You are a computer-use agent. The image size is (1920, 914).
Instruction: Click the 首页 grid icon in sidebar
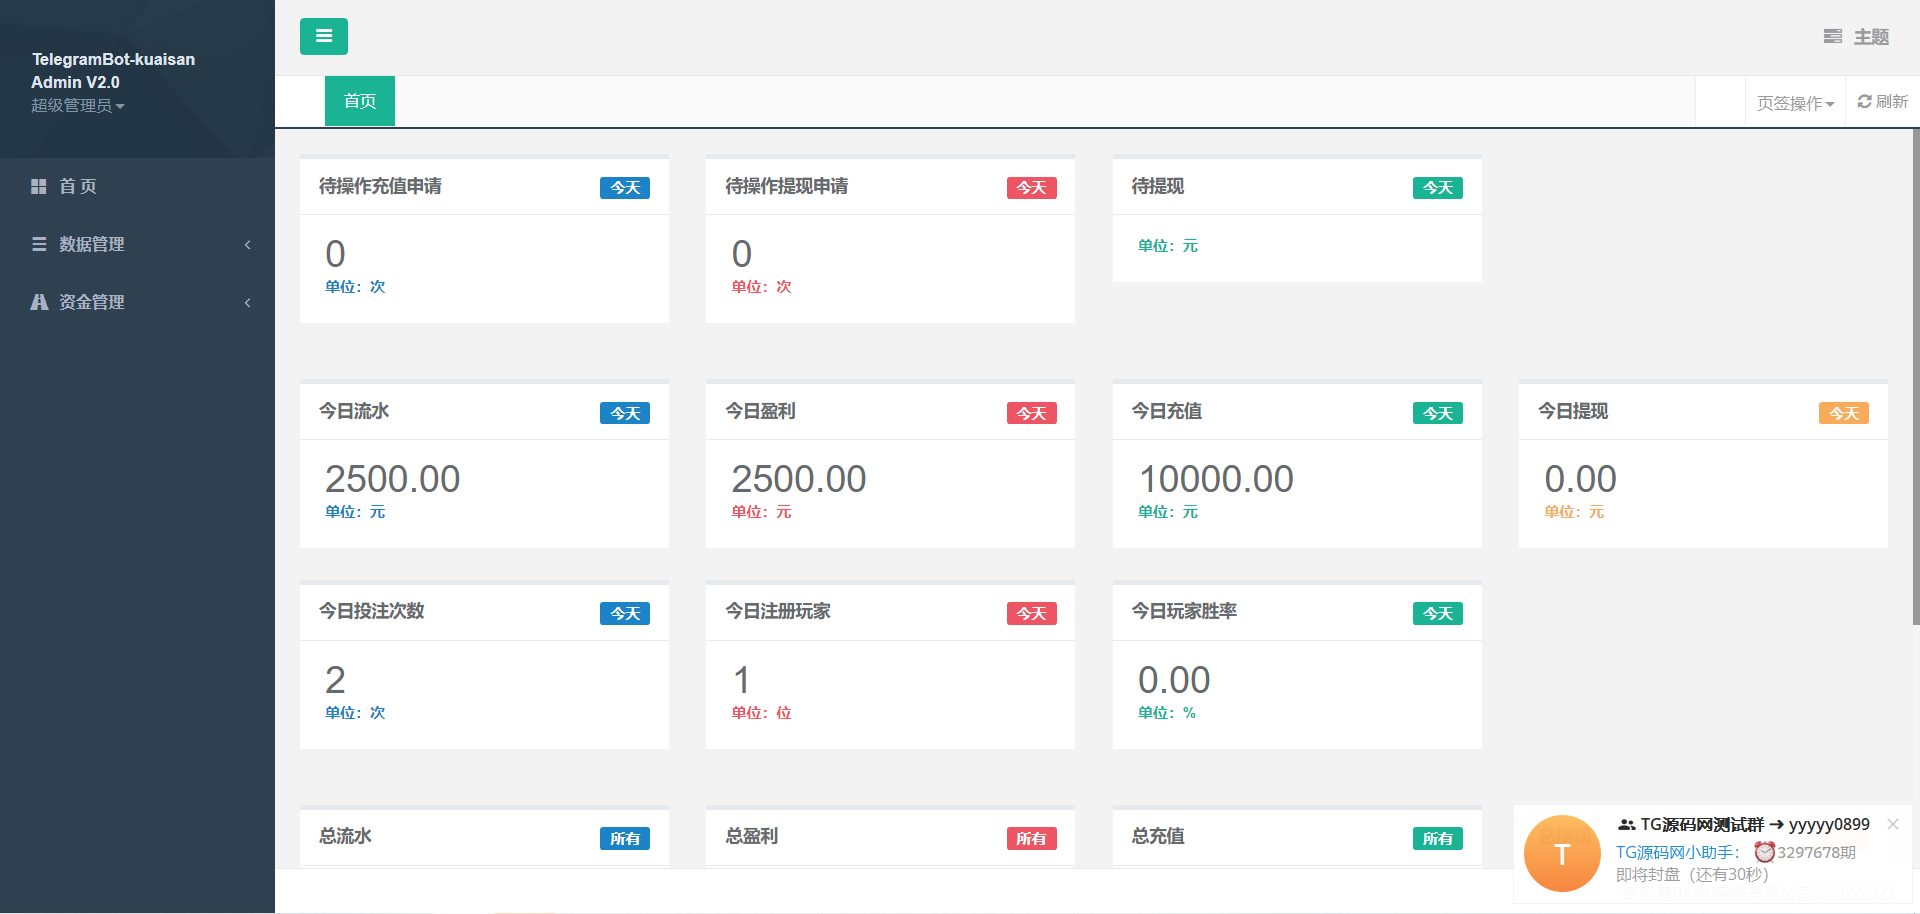(39, 186)
